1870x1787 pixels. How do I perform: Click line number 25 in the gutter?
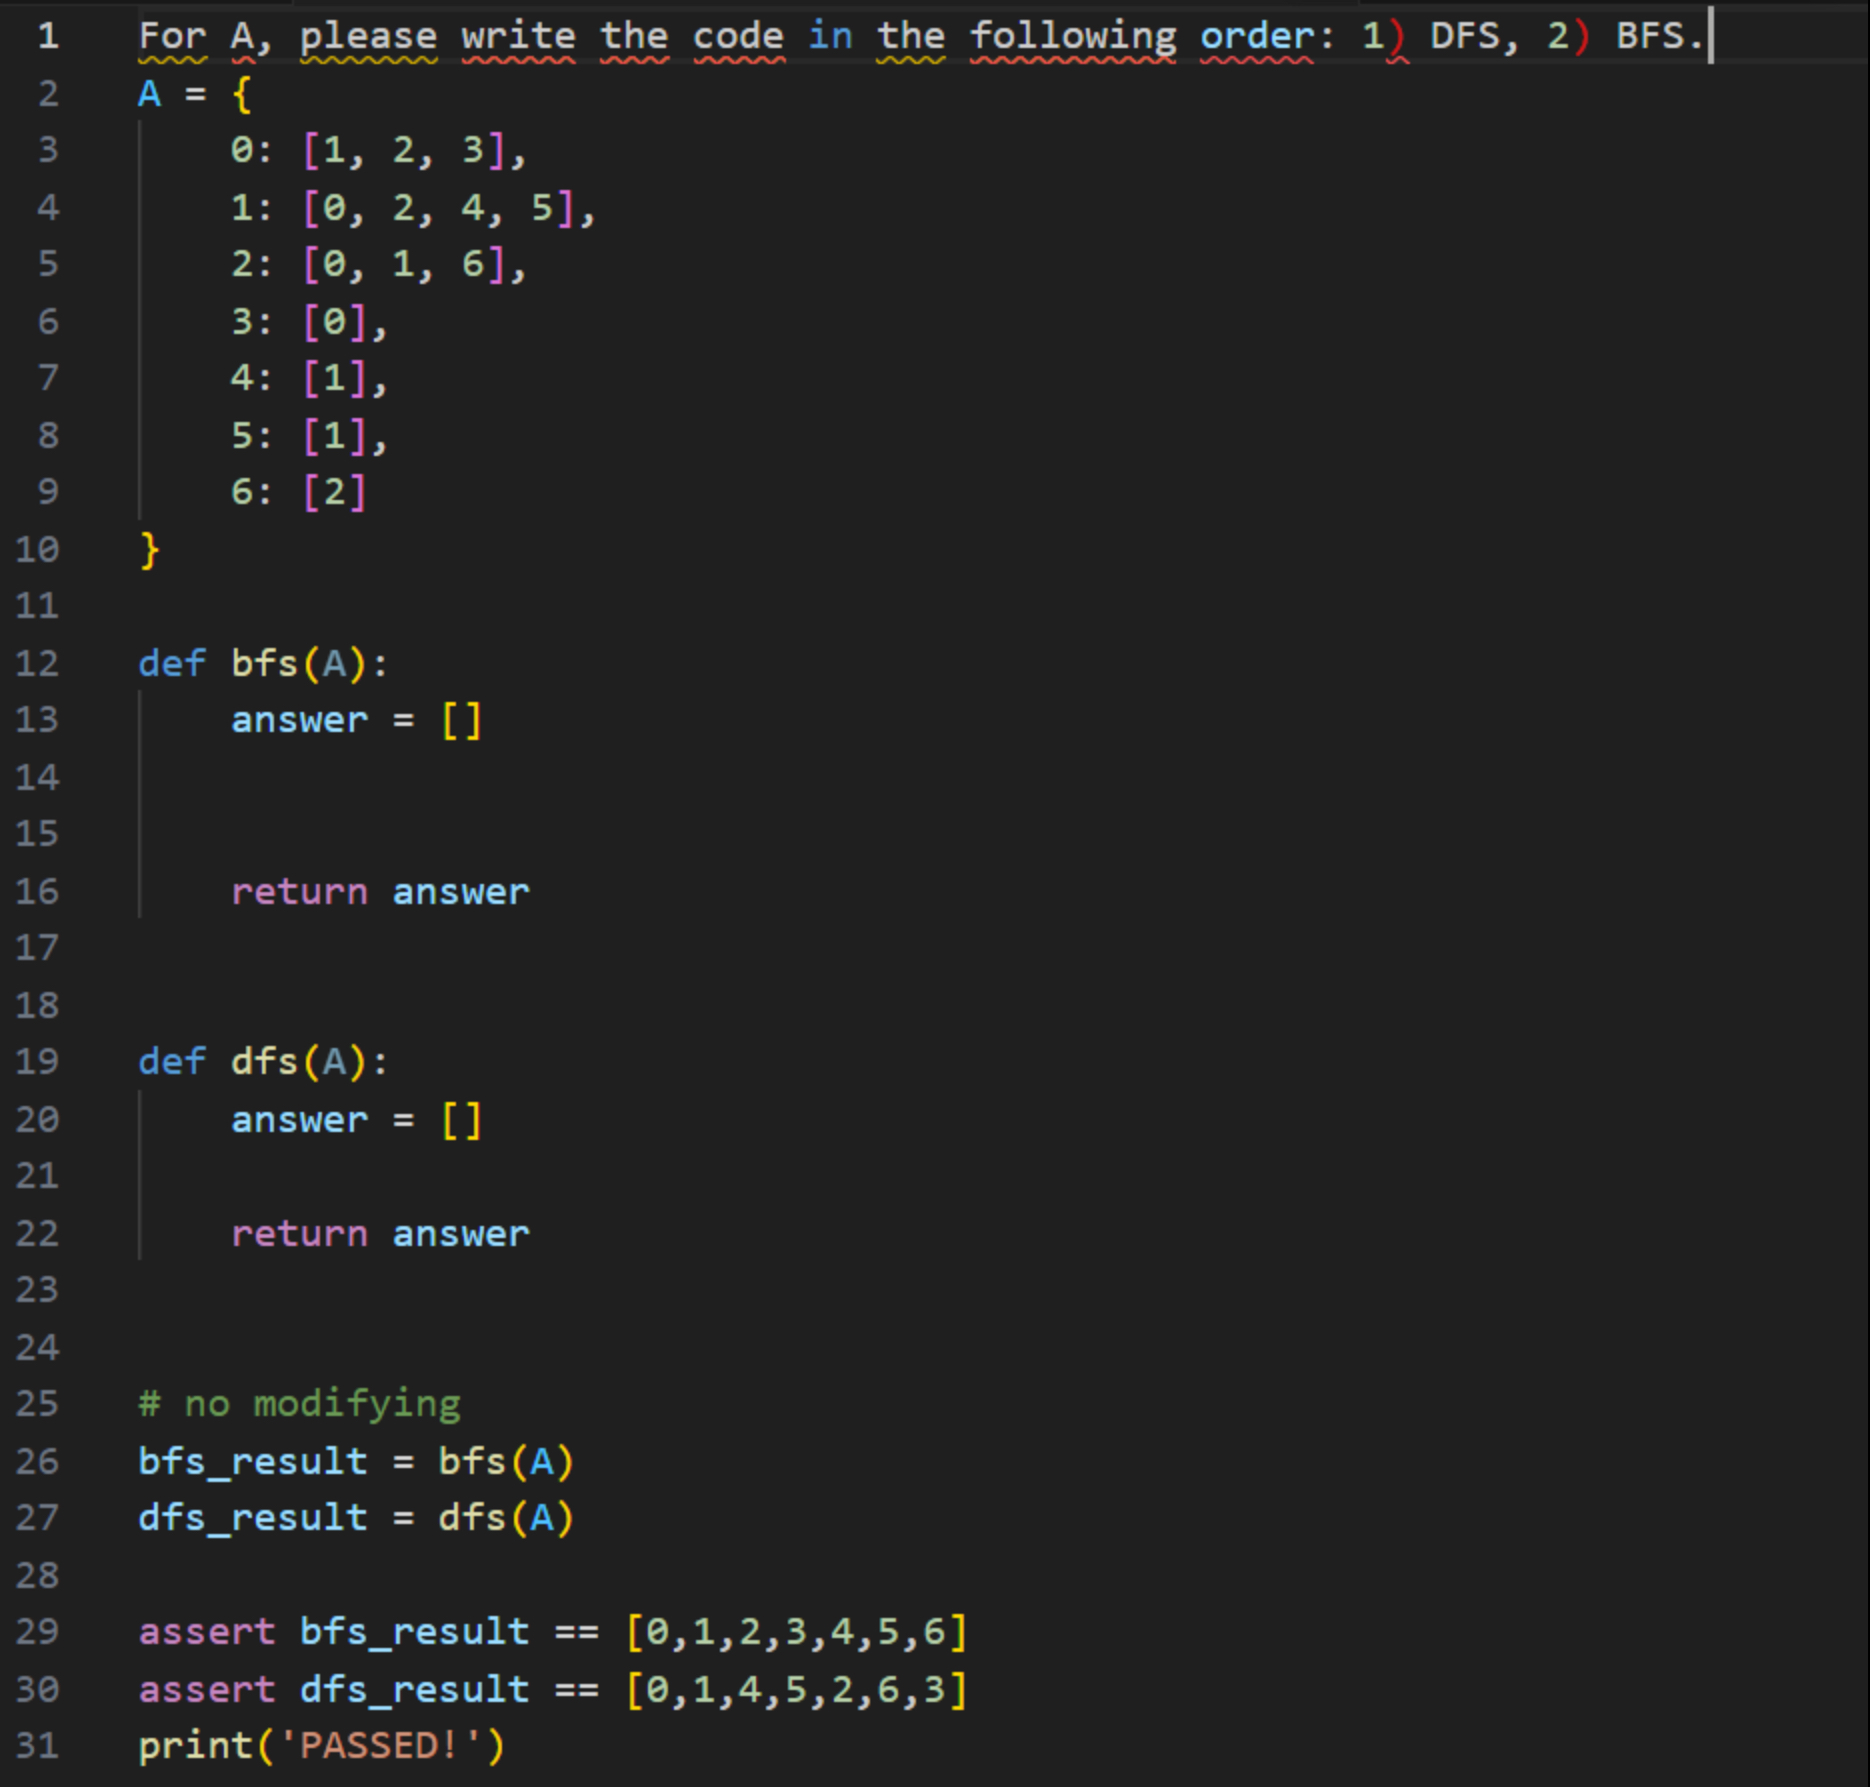pos(38,1403)
